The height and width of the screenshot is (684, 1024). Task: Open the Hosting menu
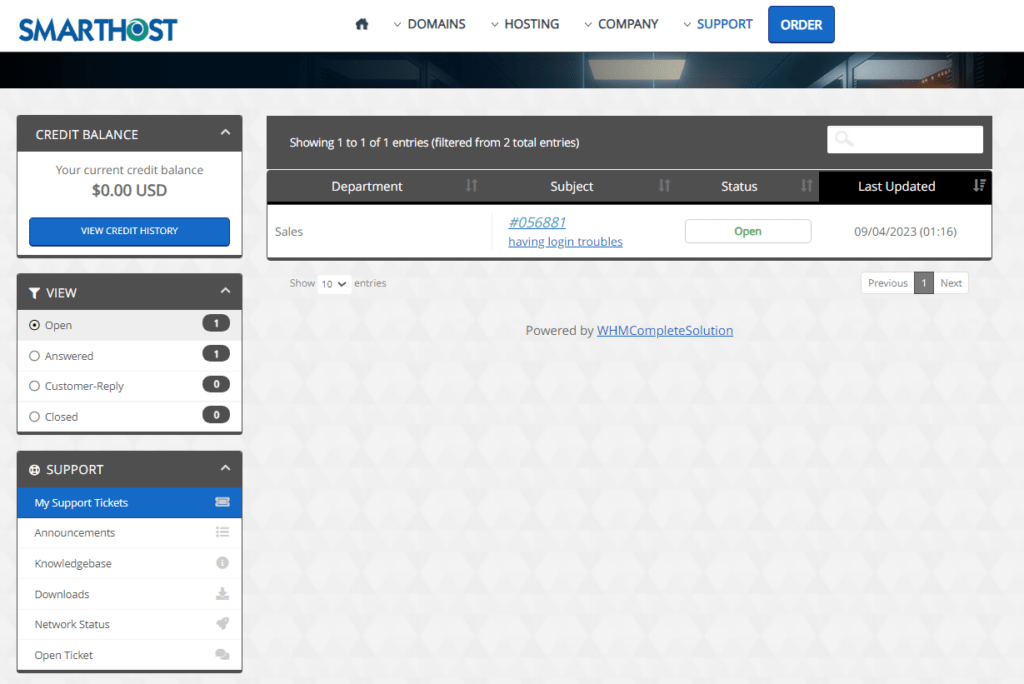525,24
